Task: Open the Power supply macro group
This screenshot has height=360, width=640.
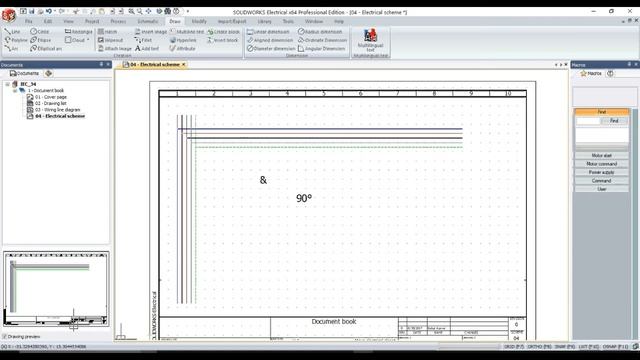Action: 601,172
